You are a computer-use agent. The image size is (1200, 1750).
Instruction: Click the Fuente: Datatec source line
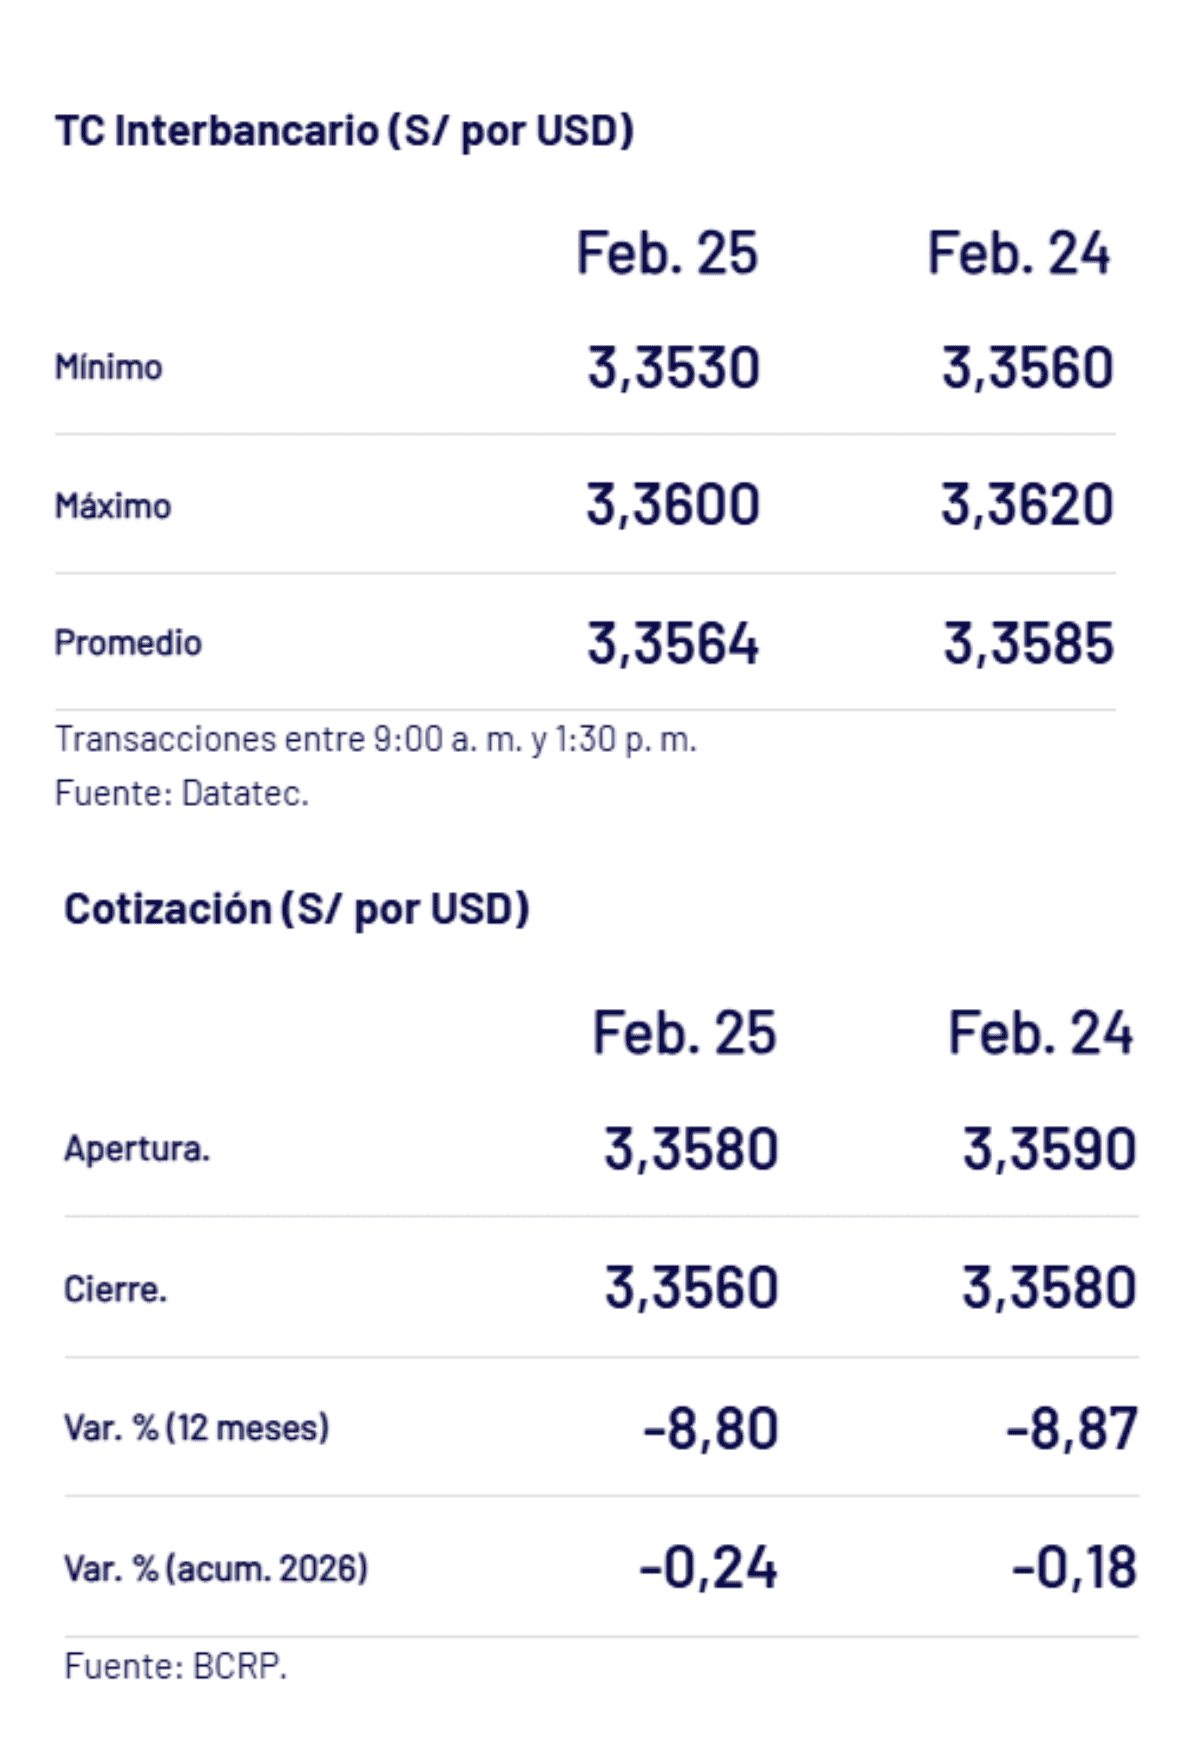tap(181, 793)
